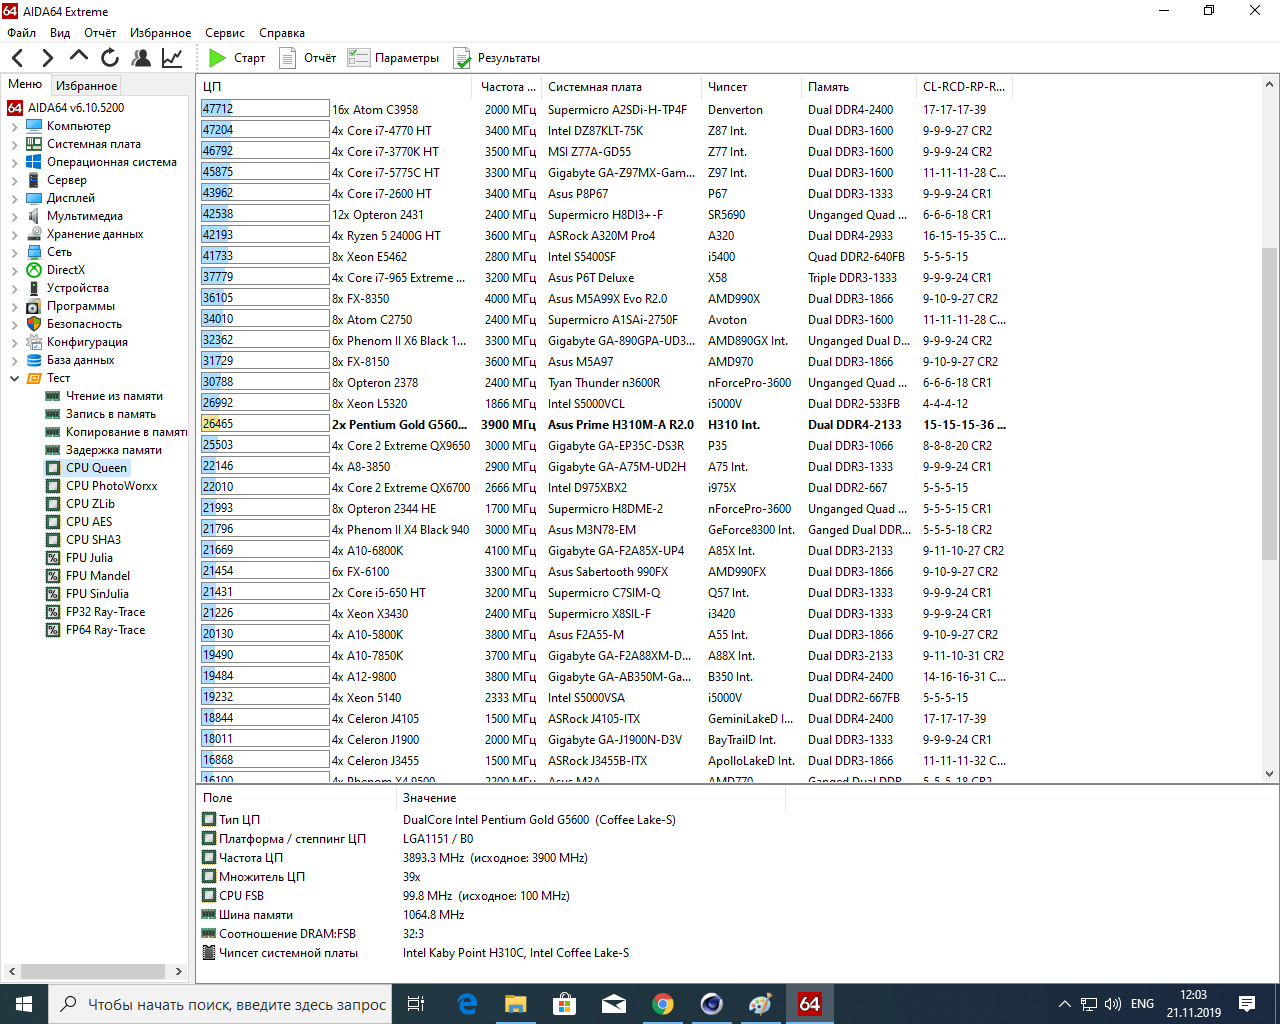The width and height of the screenshot is (1280, 1024).
Task: Click sidebar horizontal scrollbar right arrow
Action: tap(179, 971)
